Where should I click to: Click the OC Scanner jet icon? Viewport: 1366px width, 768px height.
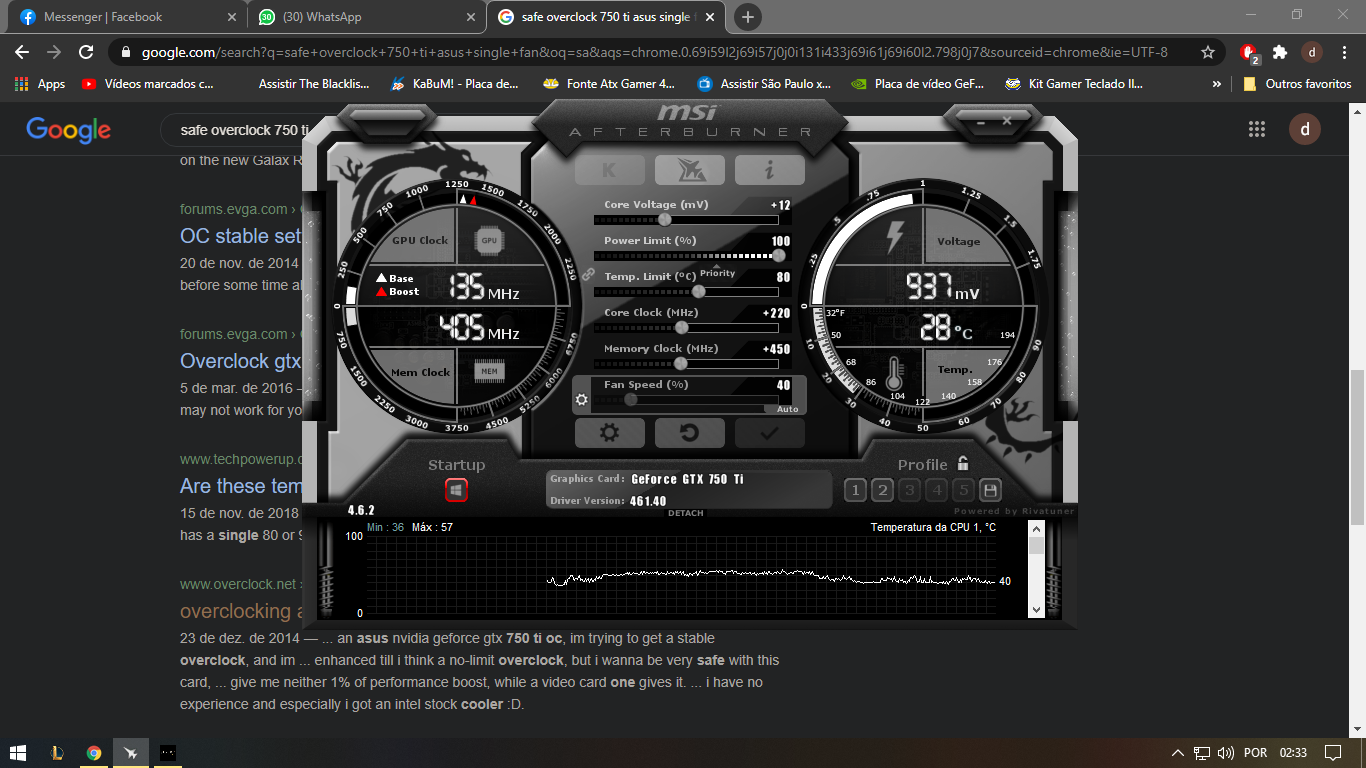(689, 170)
